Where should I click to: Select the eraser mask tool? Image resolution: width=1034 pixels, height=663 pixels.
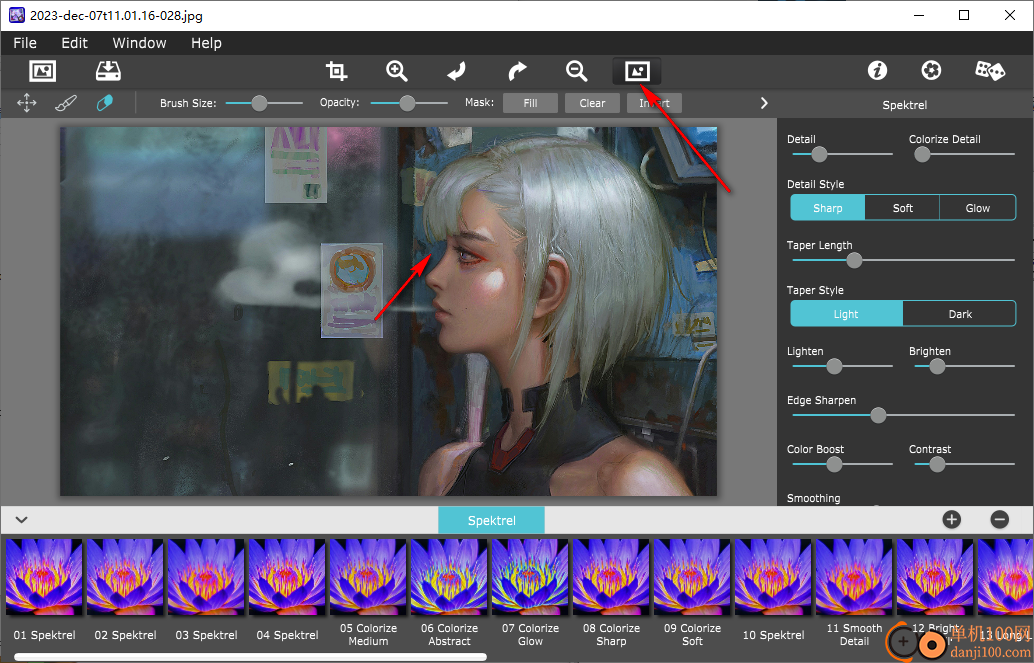point(105,103)
